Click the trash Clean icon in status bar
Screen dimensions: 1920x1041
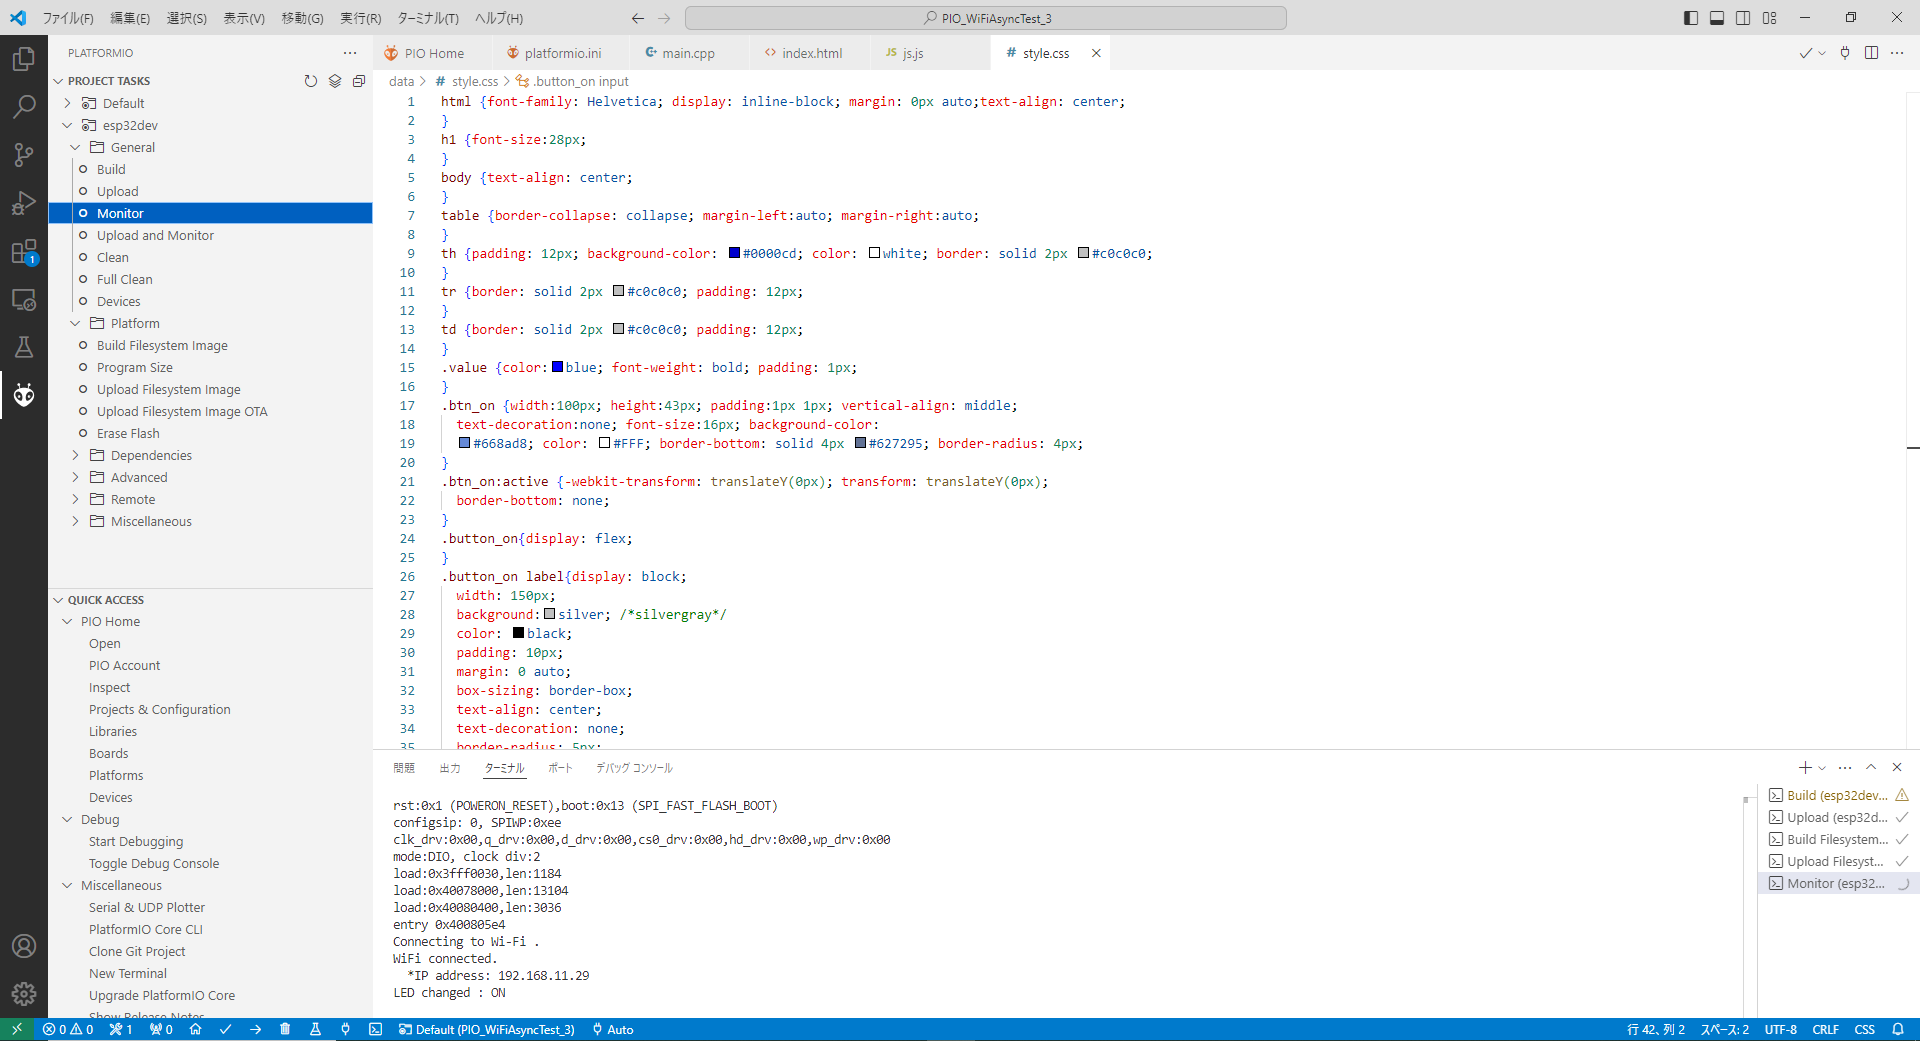pos(285,1029)
